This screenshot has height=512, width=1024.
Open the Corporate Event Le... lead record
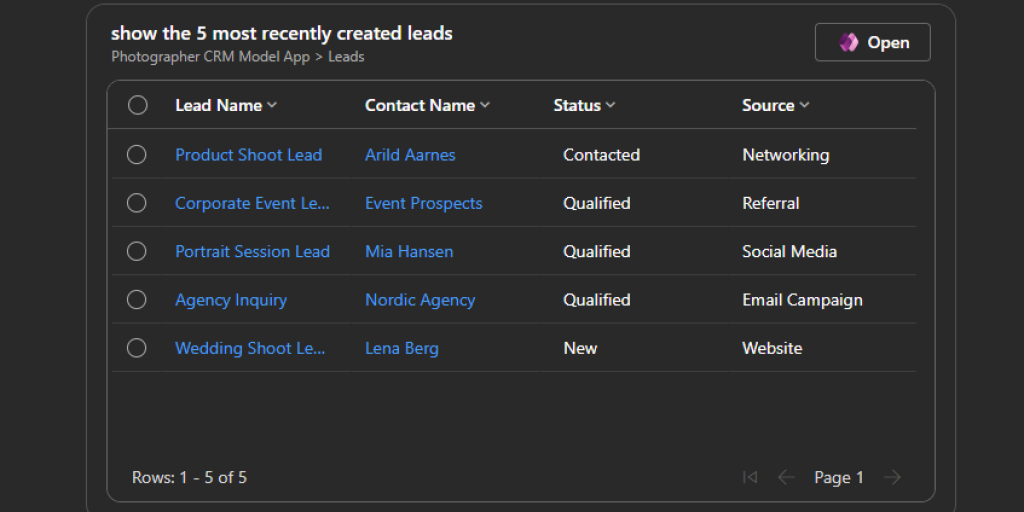tap(252, 203)
